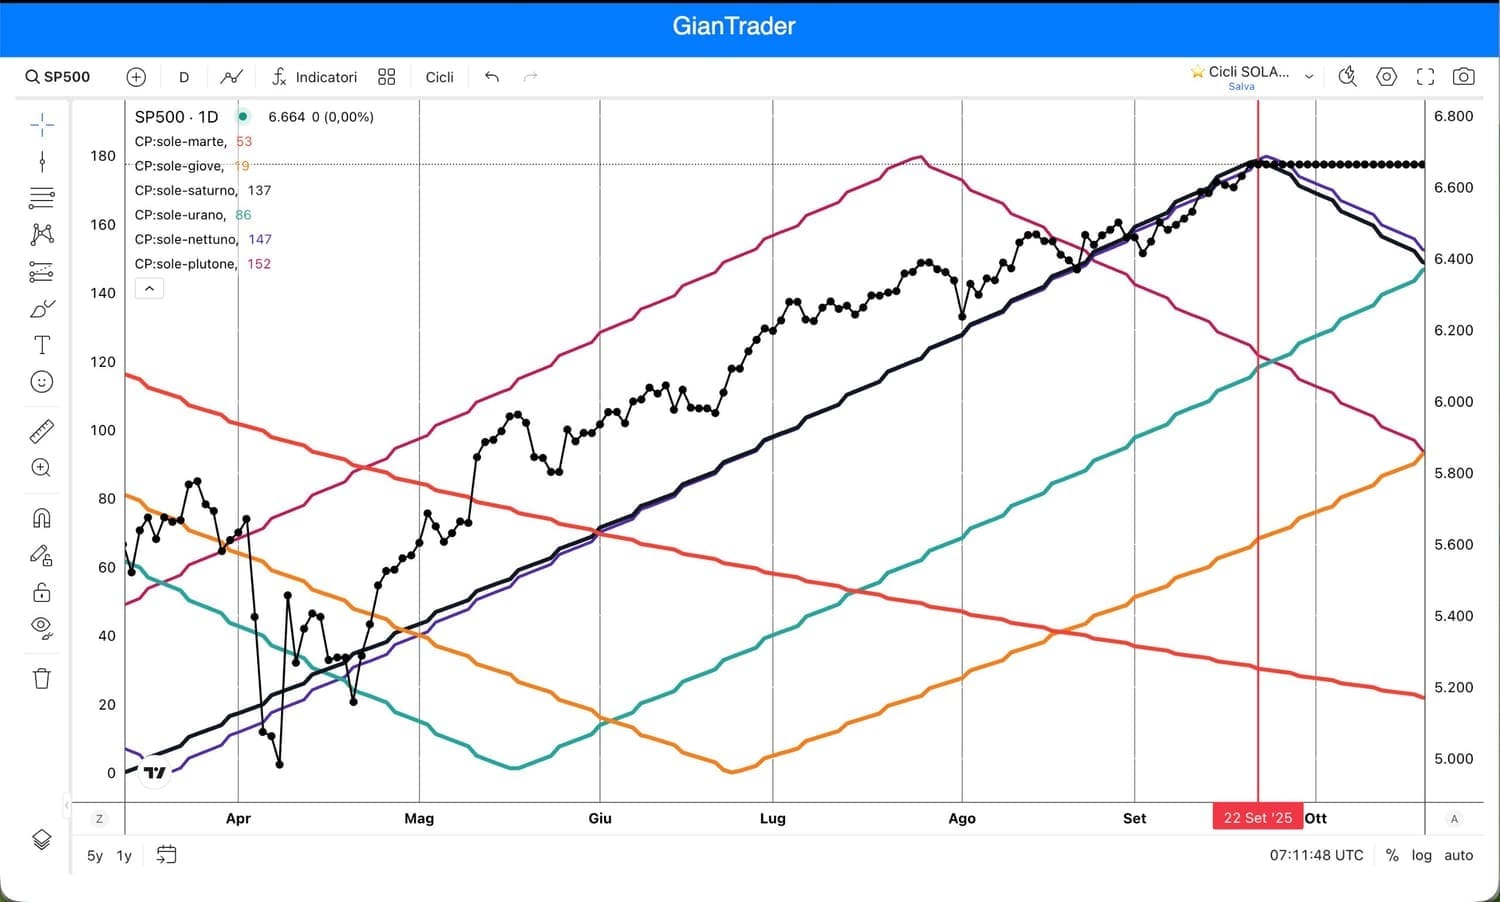
Task: Select the CP:sole-plutone indicator legend
Action: click(x=186, y=264)
